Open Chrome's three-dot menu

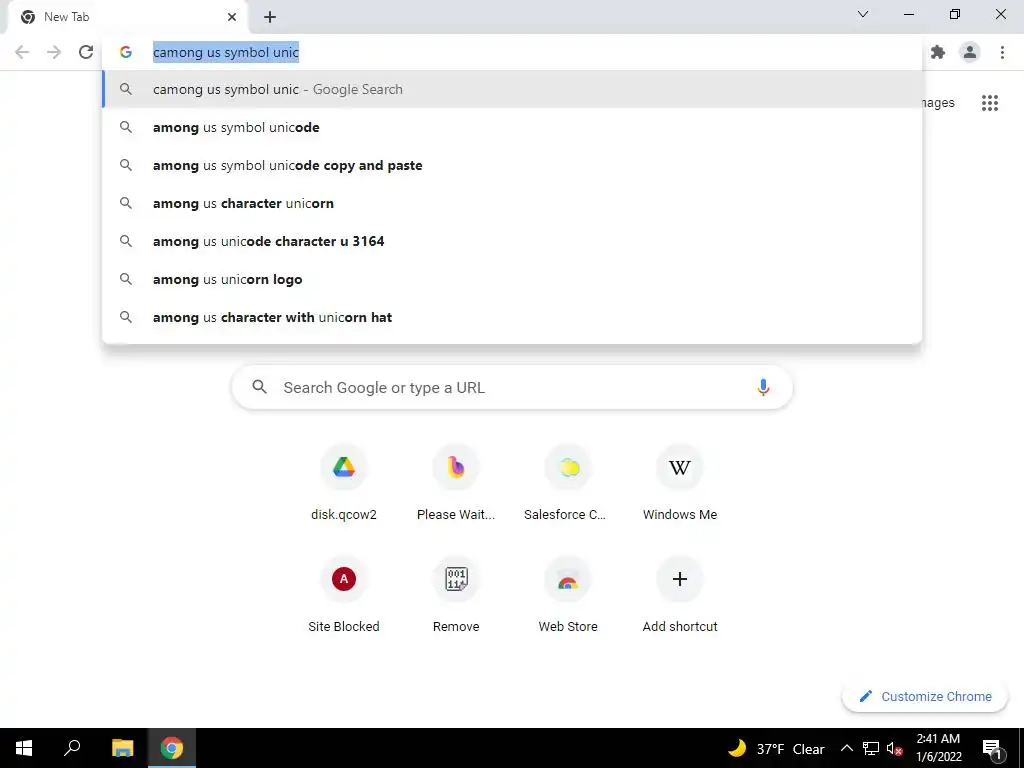[x=1002, y=52]
